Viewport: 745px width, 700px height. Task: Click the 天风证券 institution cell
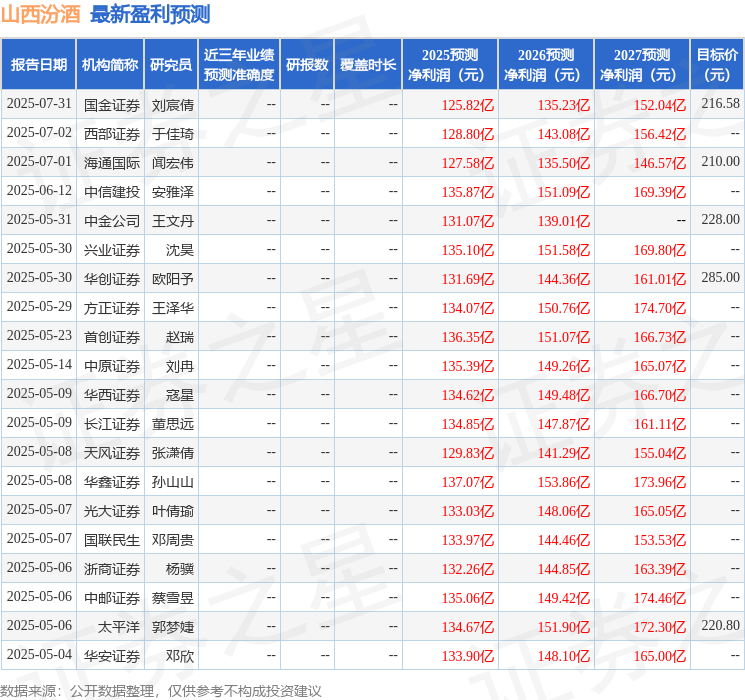pos(112,453)
